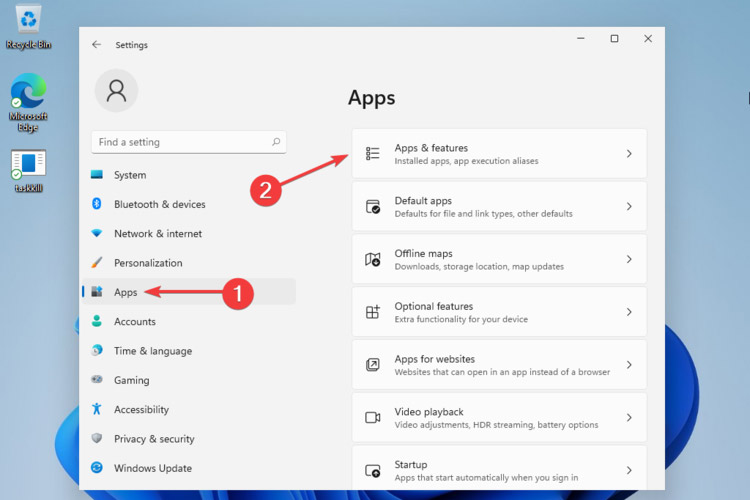Open Default apps page
The image size is (750, 500).
click(499, 206)
